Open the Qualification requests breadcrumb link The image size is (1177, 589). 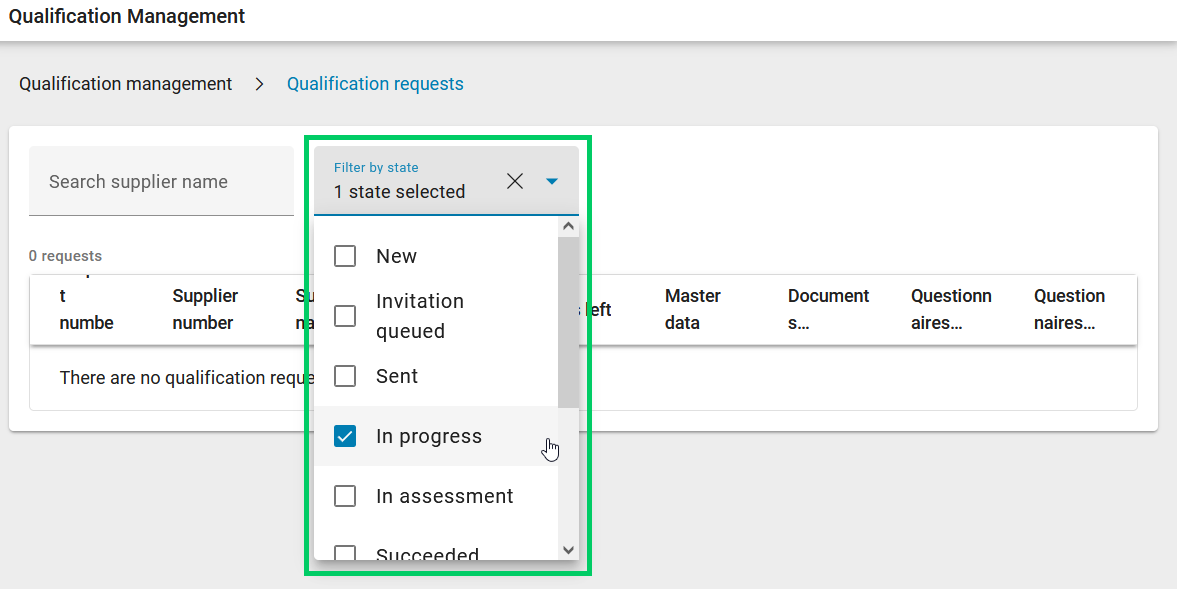coord(375,84)
